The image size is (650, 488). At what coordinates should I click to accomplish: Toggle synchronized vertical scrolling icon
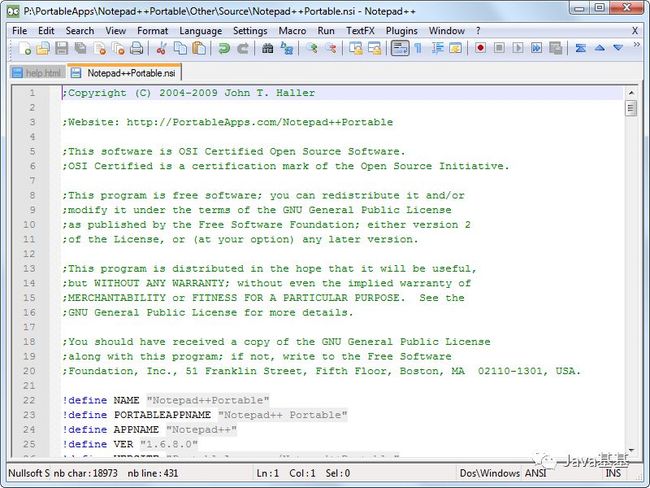355,49
